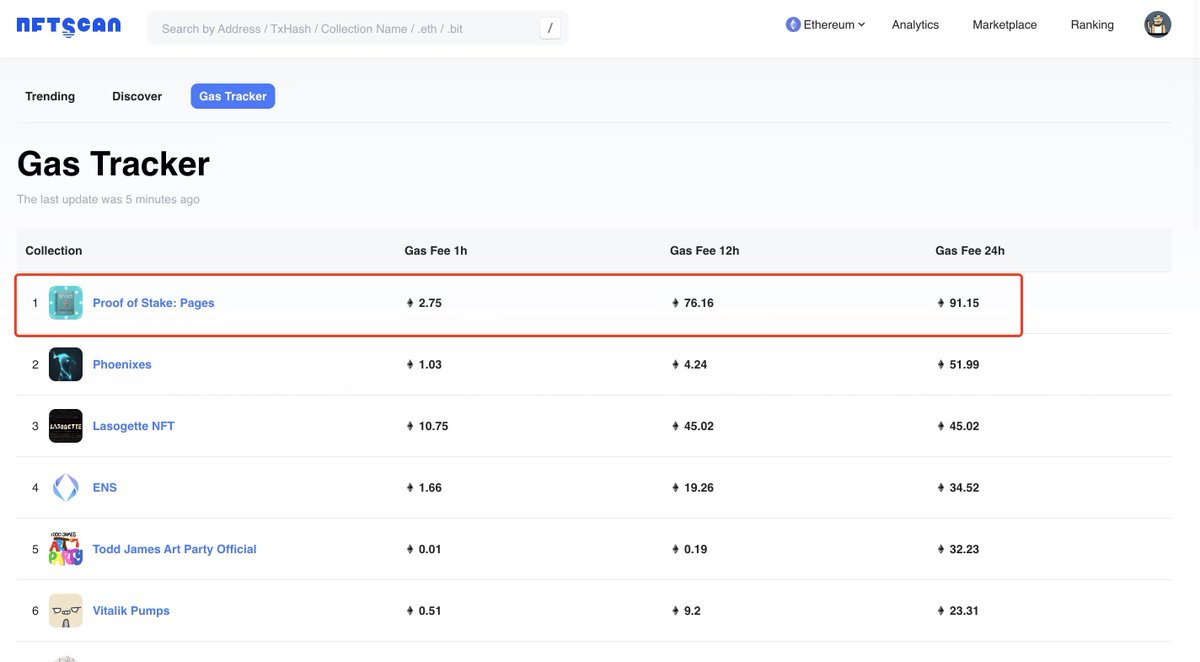The height and width of the screenshot is (662, 1200).
Task: Open the Phoenixes collection link
Action: pos(122,364)
